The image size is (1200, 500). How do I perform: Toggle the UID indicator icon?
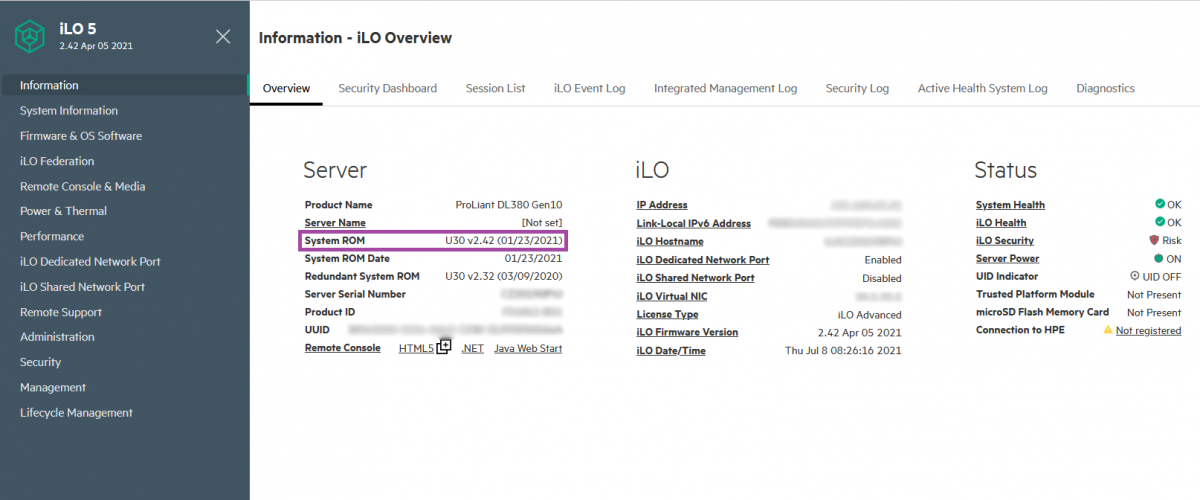coord(1134,276)
